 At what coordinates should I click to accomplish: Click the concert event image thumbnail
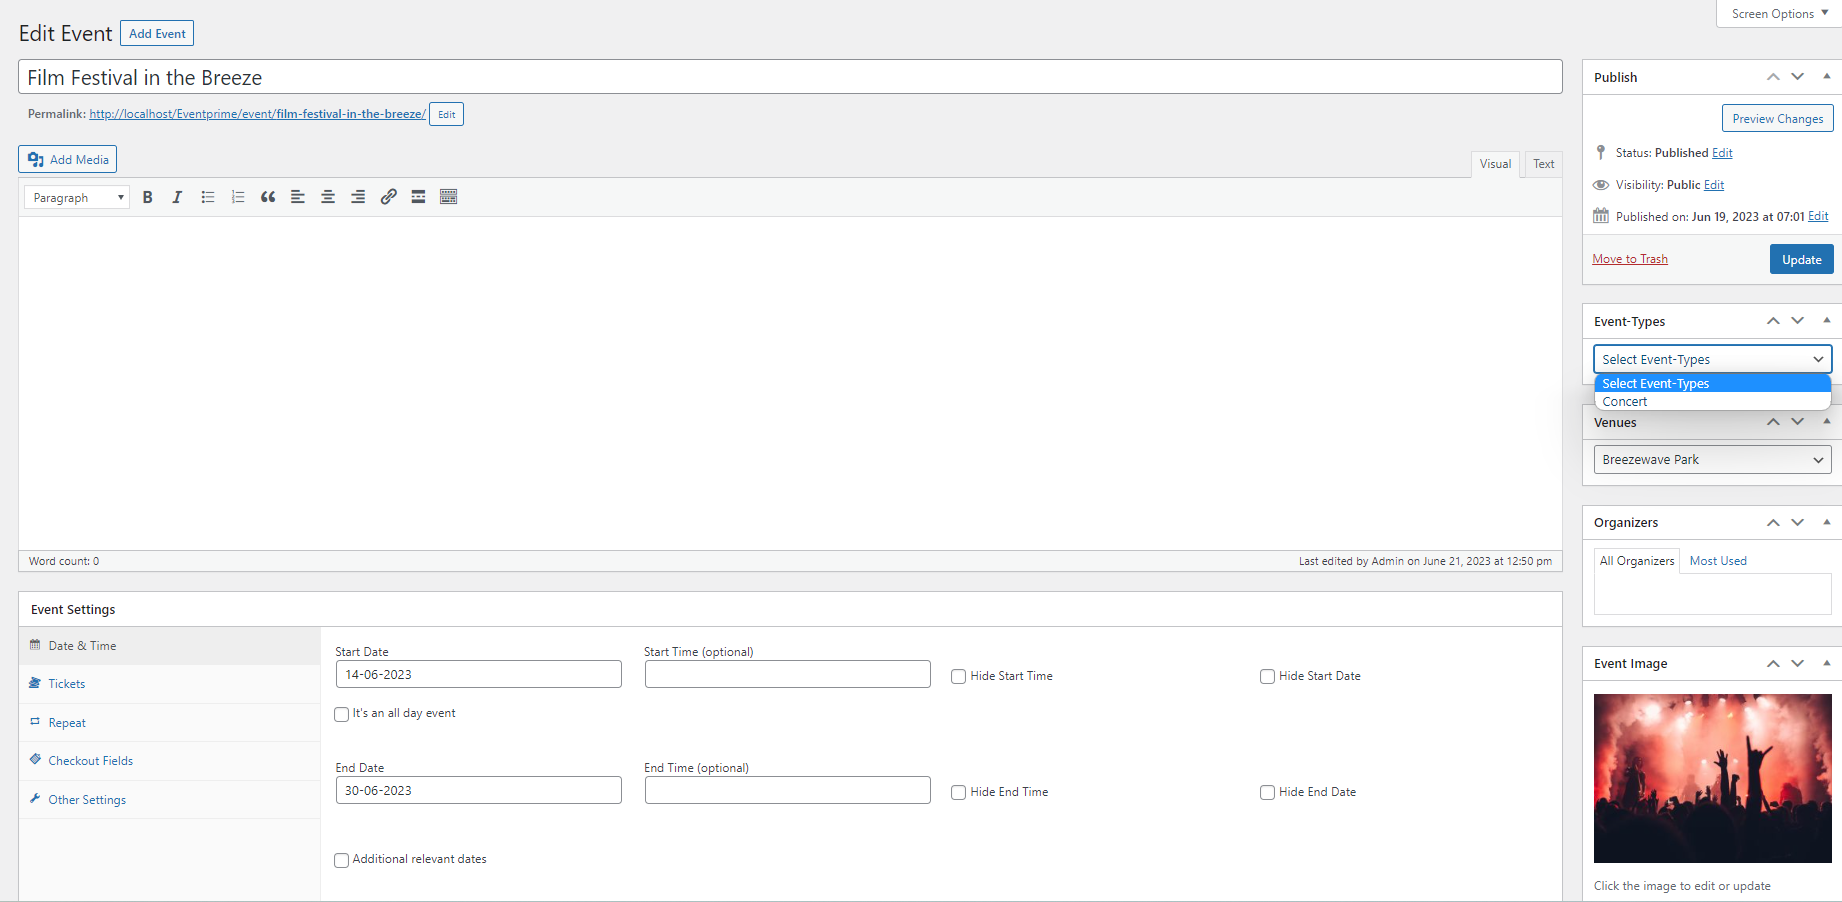1712,778
